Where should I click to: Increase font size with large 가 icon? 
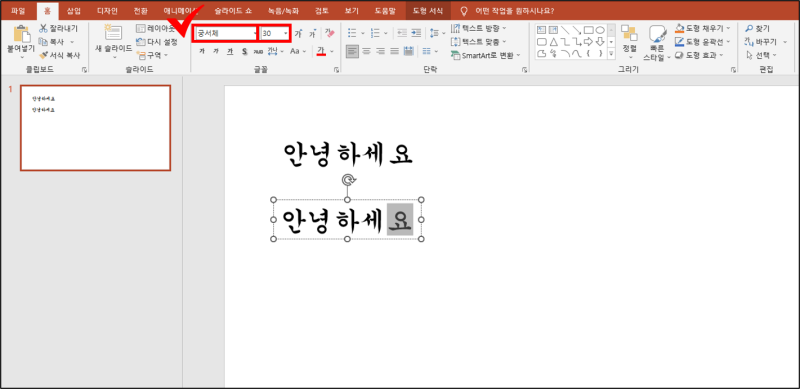point(298,34)
